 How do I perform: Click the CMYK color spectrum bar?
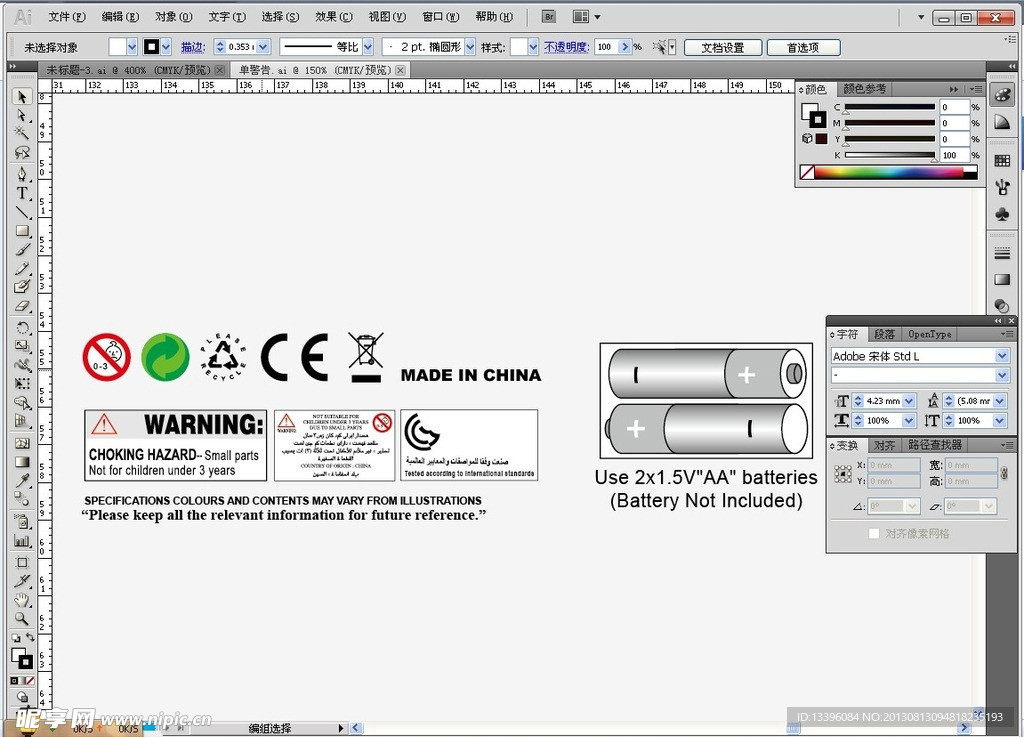click(x=888, y=172)
